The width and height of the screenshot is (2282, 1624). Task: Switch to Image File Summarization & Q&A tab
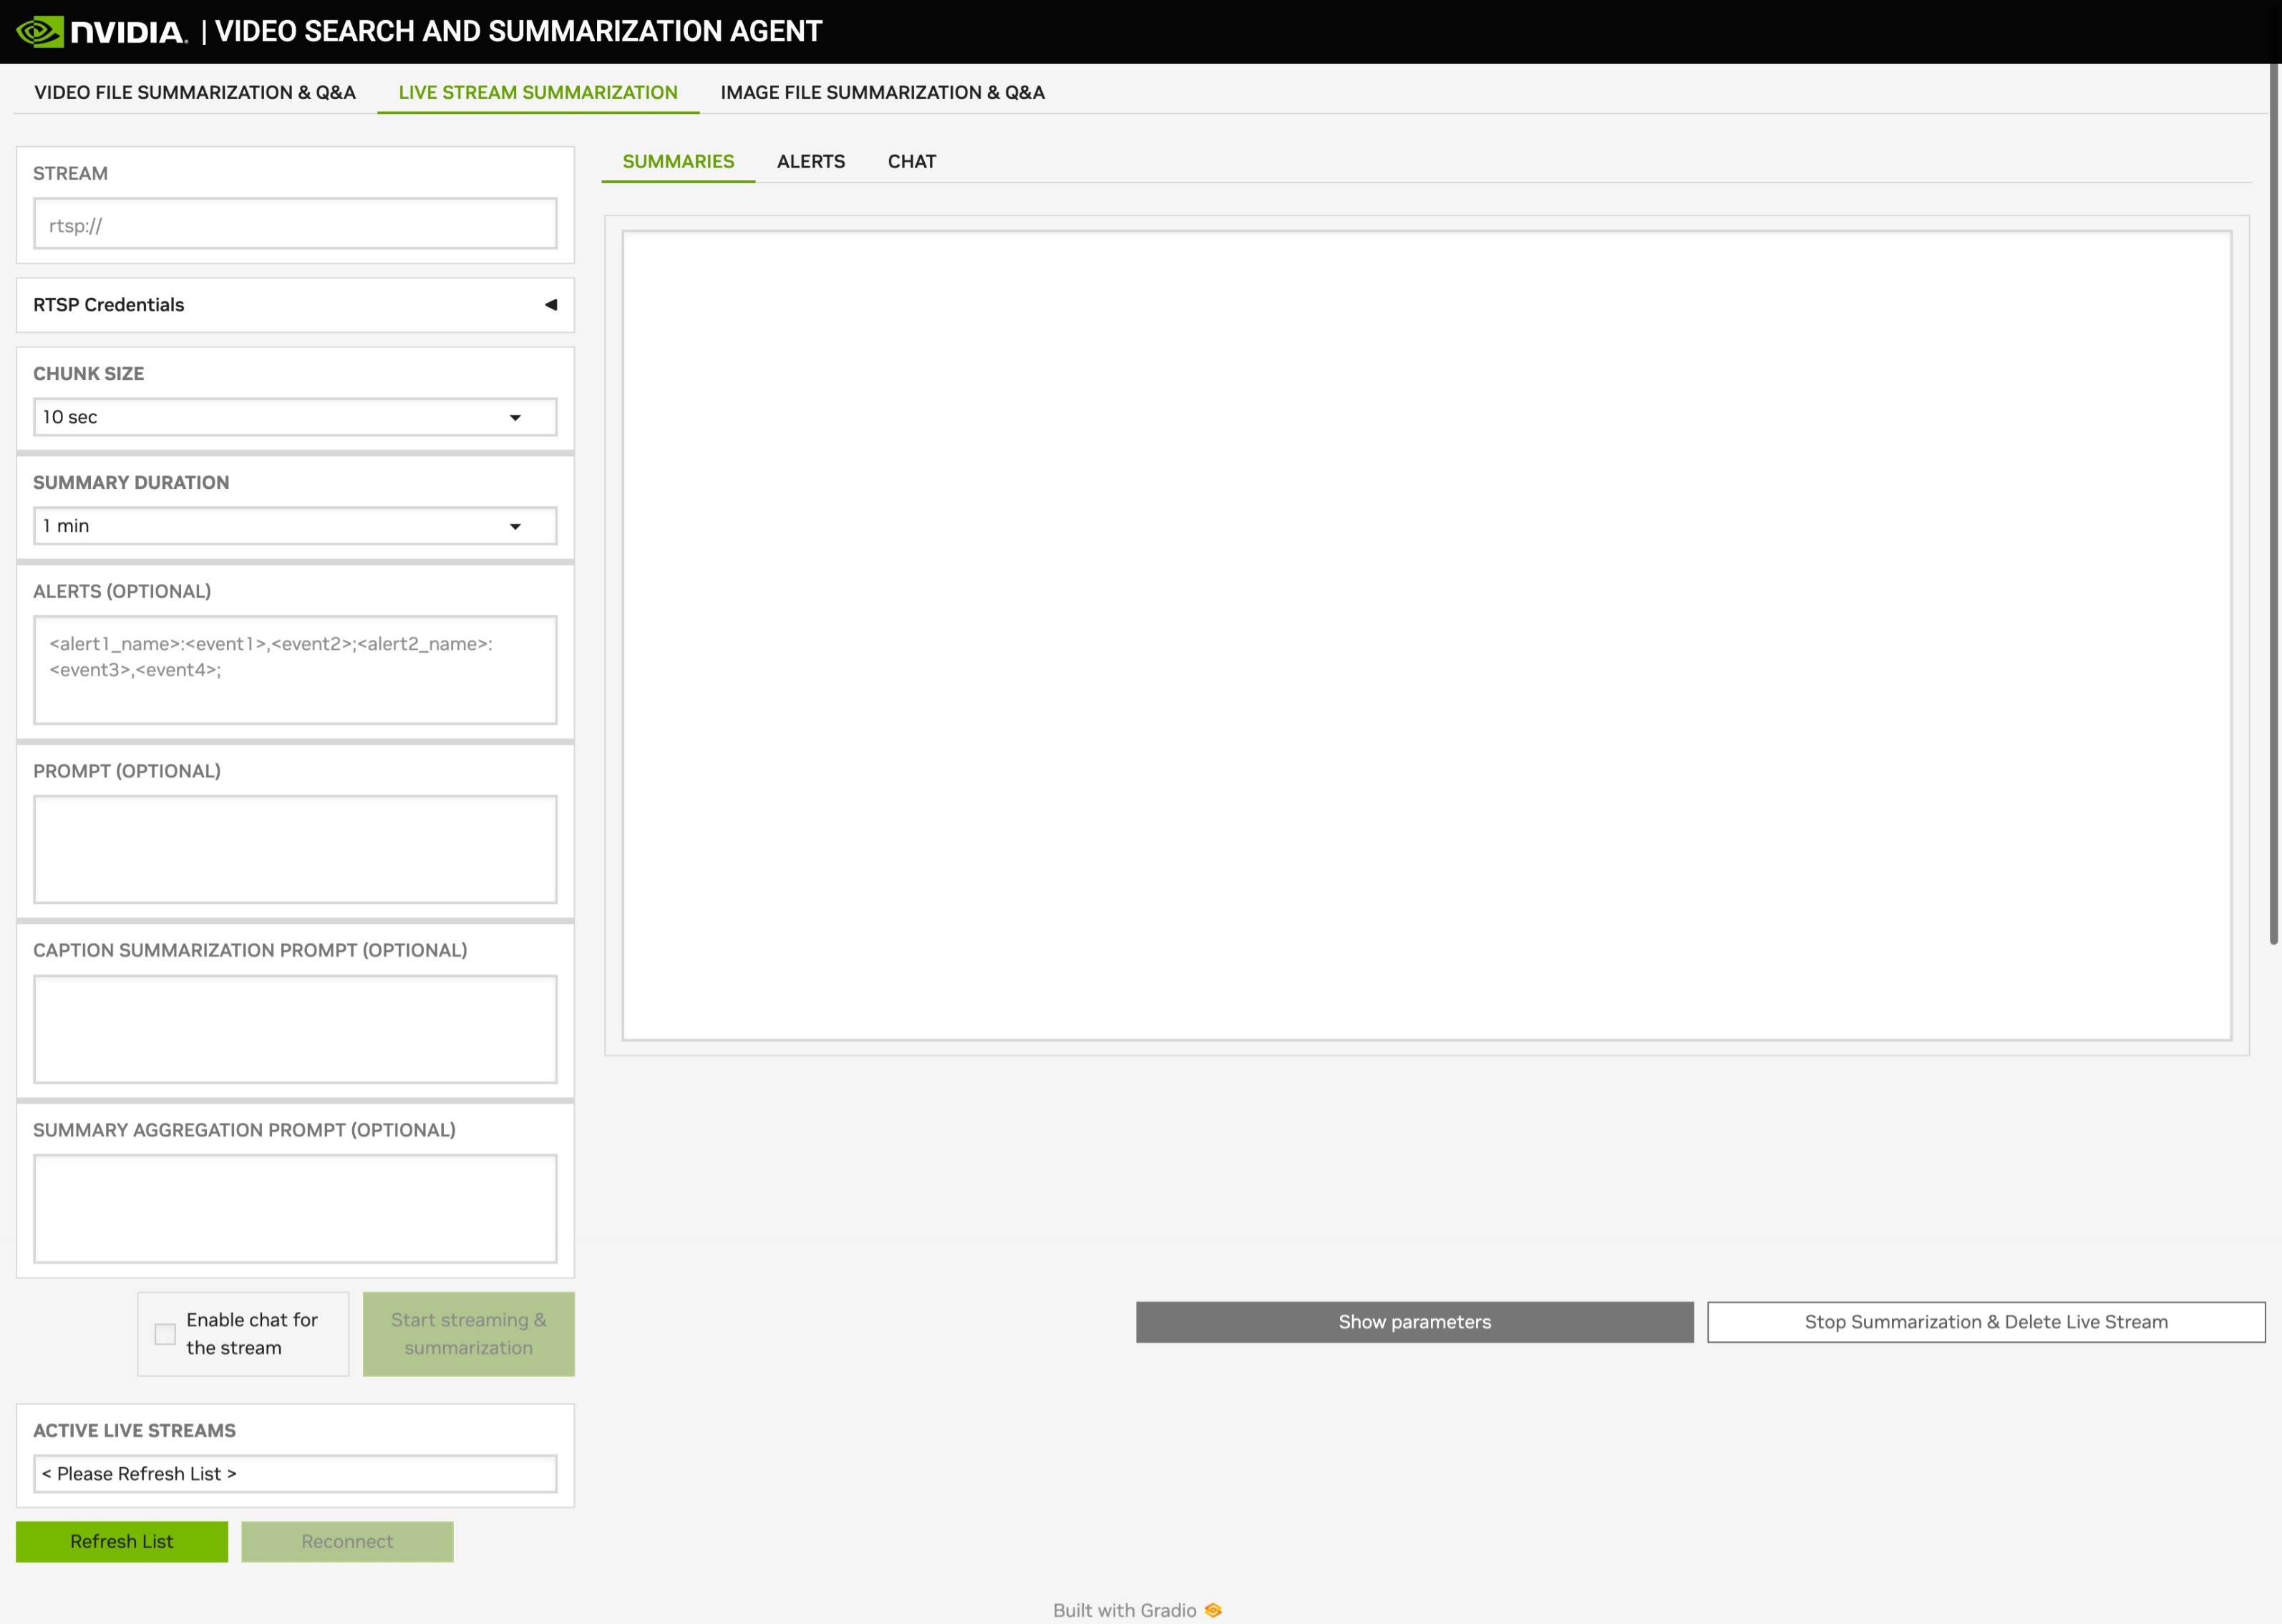coord(882,92)
